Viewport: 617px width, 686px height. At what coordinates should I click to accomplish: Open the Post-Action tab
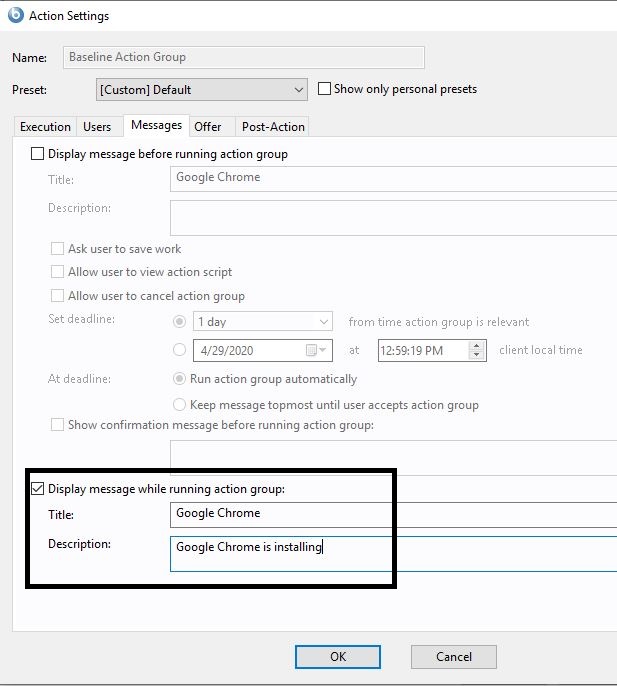click(273, 126)
